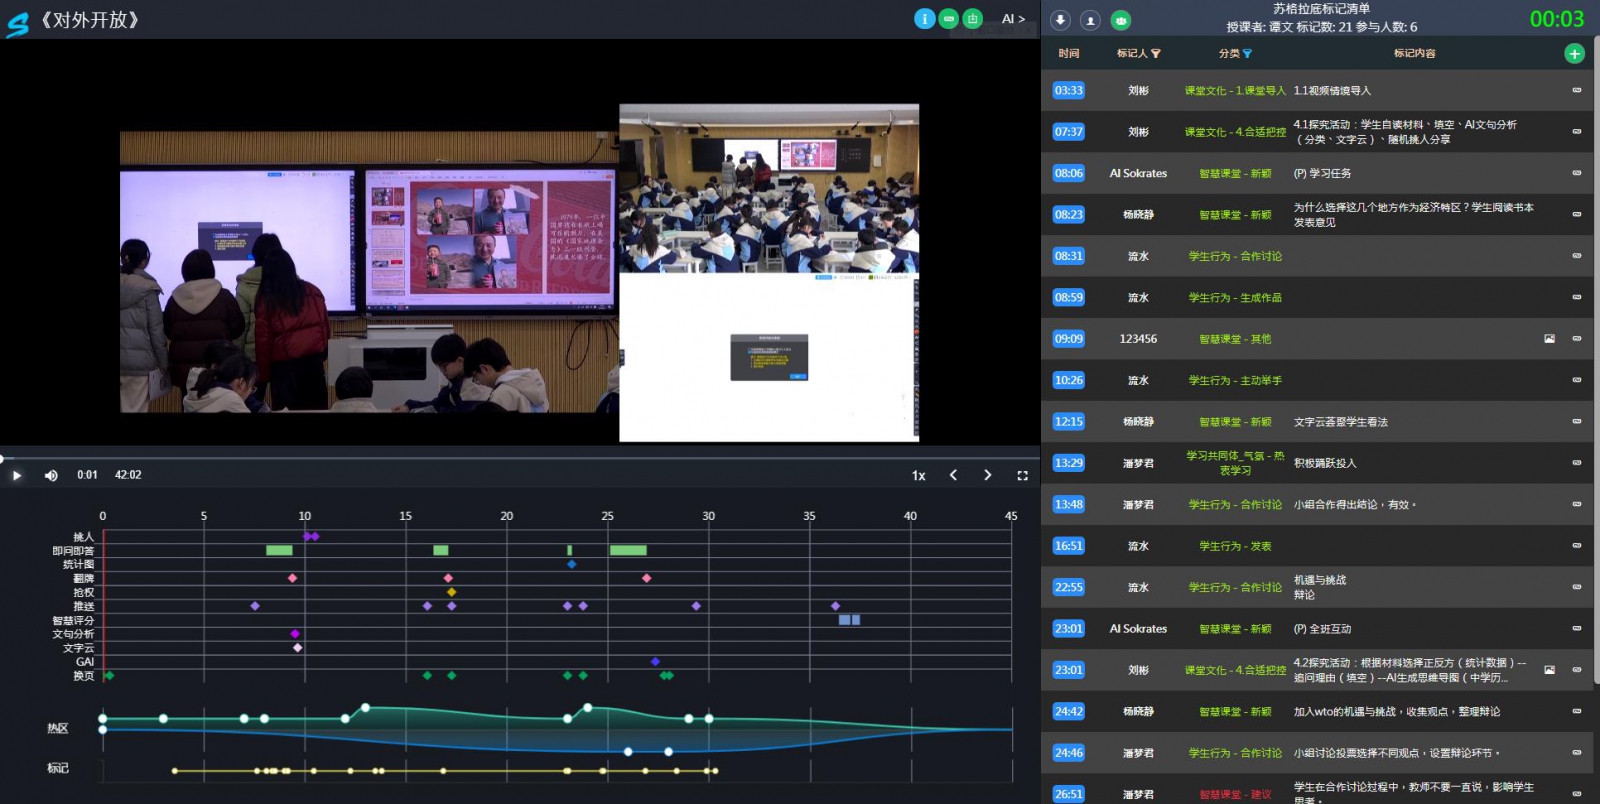Click the green link icon in header
The image size is (1600, 804).
click(949, 19)
